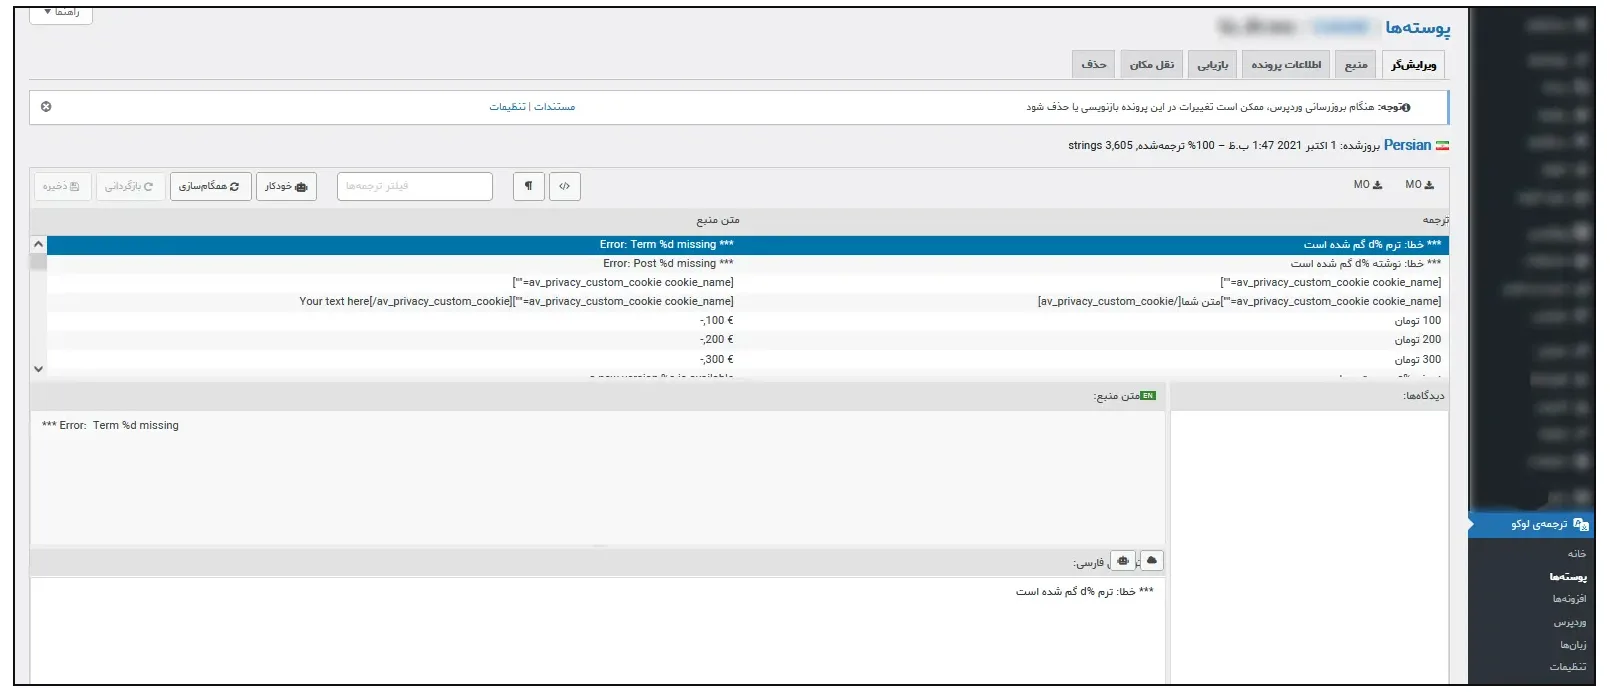Open افزونه‌ها in the Loco submenu
The height and width of the screenshot is (692, 1610).
tap(1569, 599)
